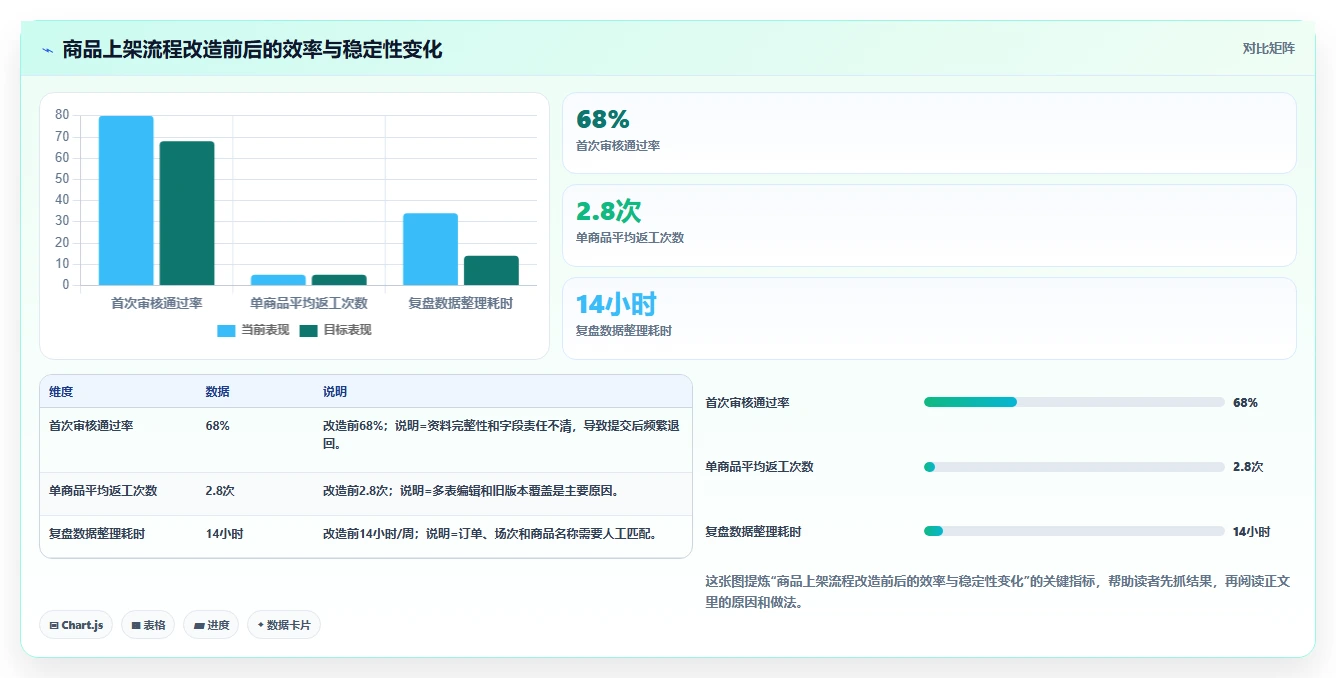Click the 68% value beside progress bar
1336x678 pixels.
click(1245, 403)
